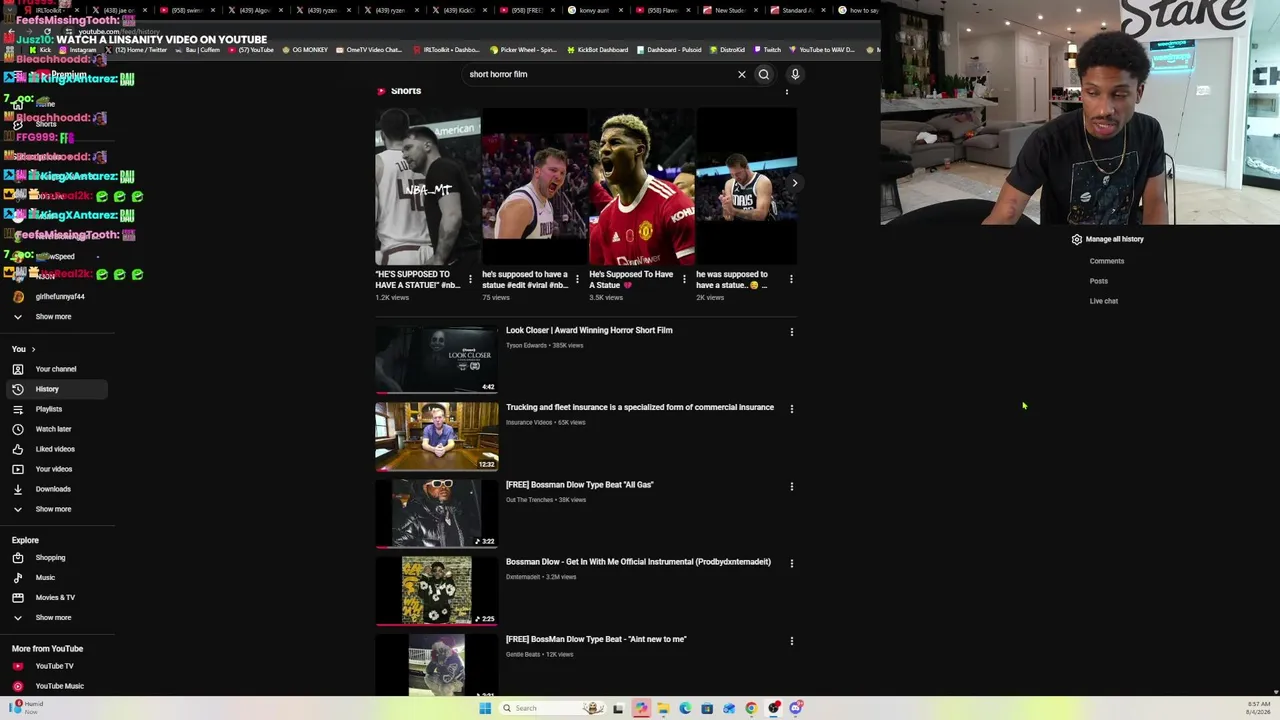This screenshot has width=1280, height=720.
Task: Expand Show more under subscriptions
Action: [x=55, y=317]
